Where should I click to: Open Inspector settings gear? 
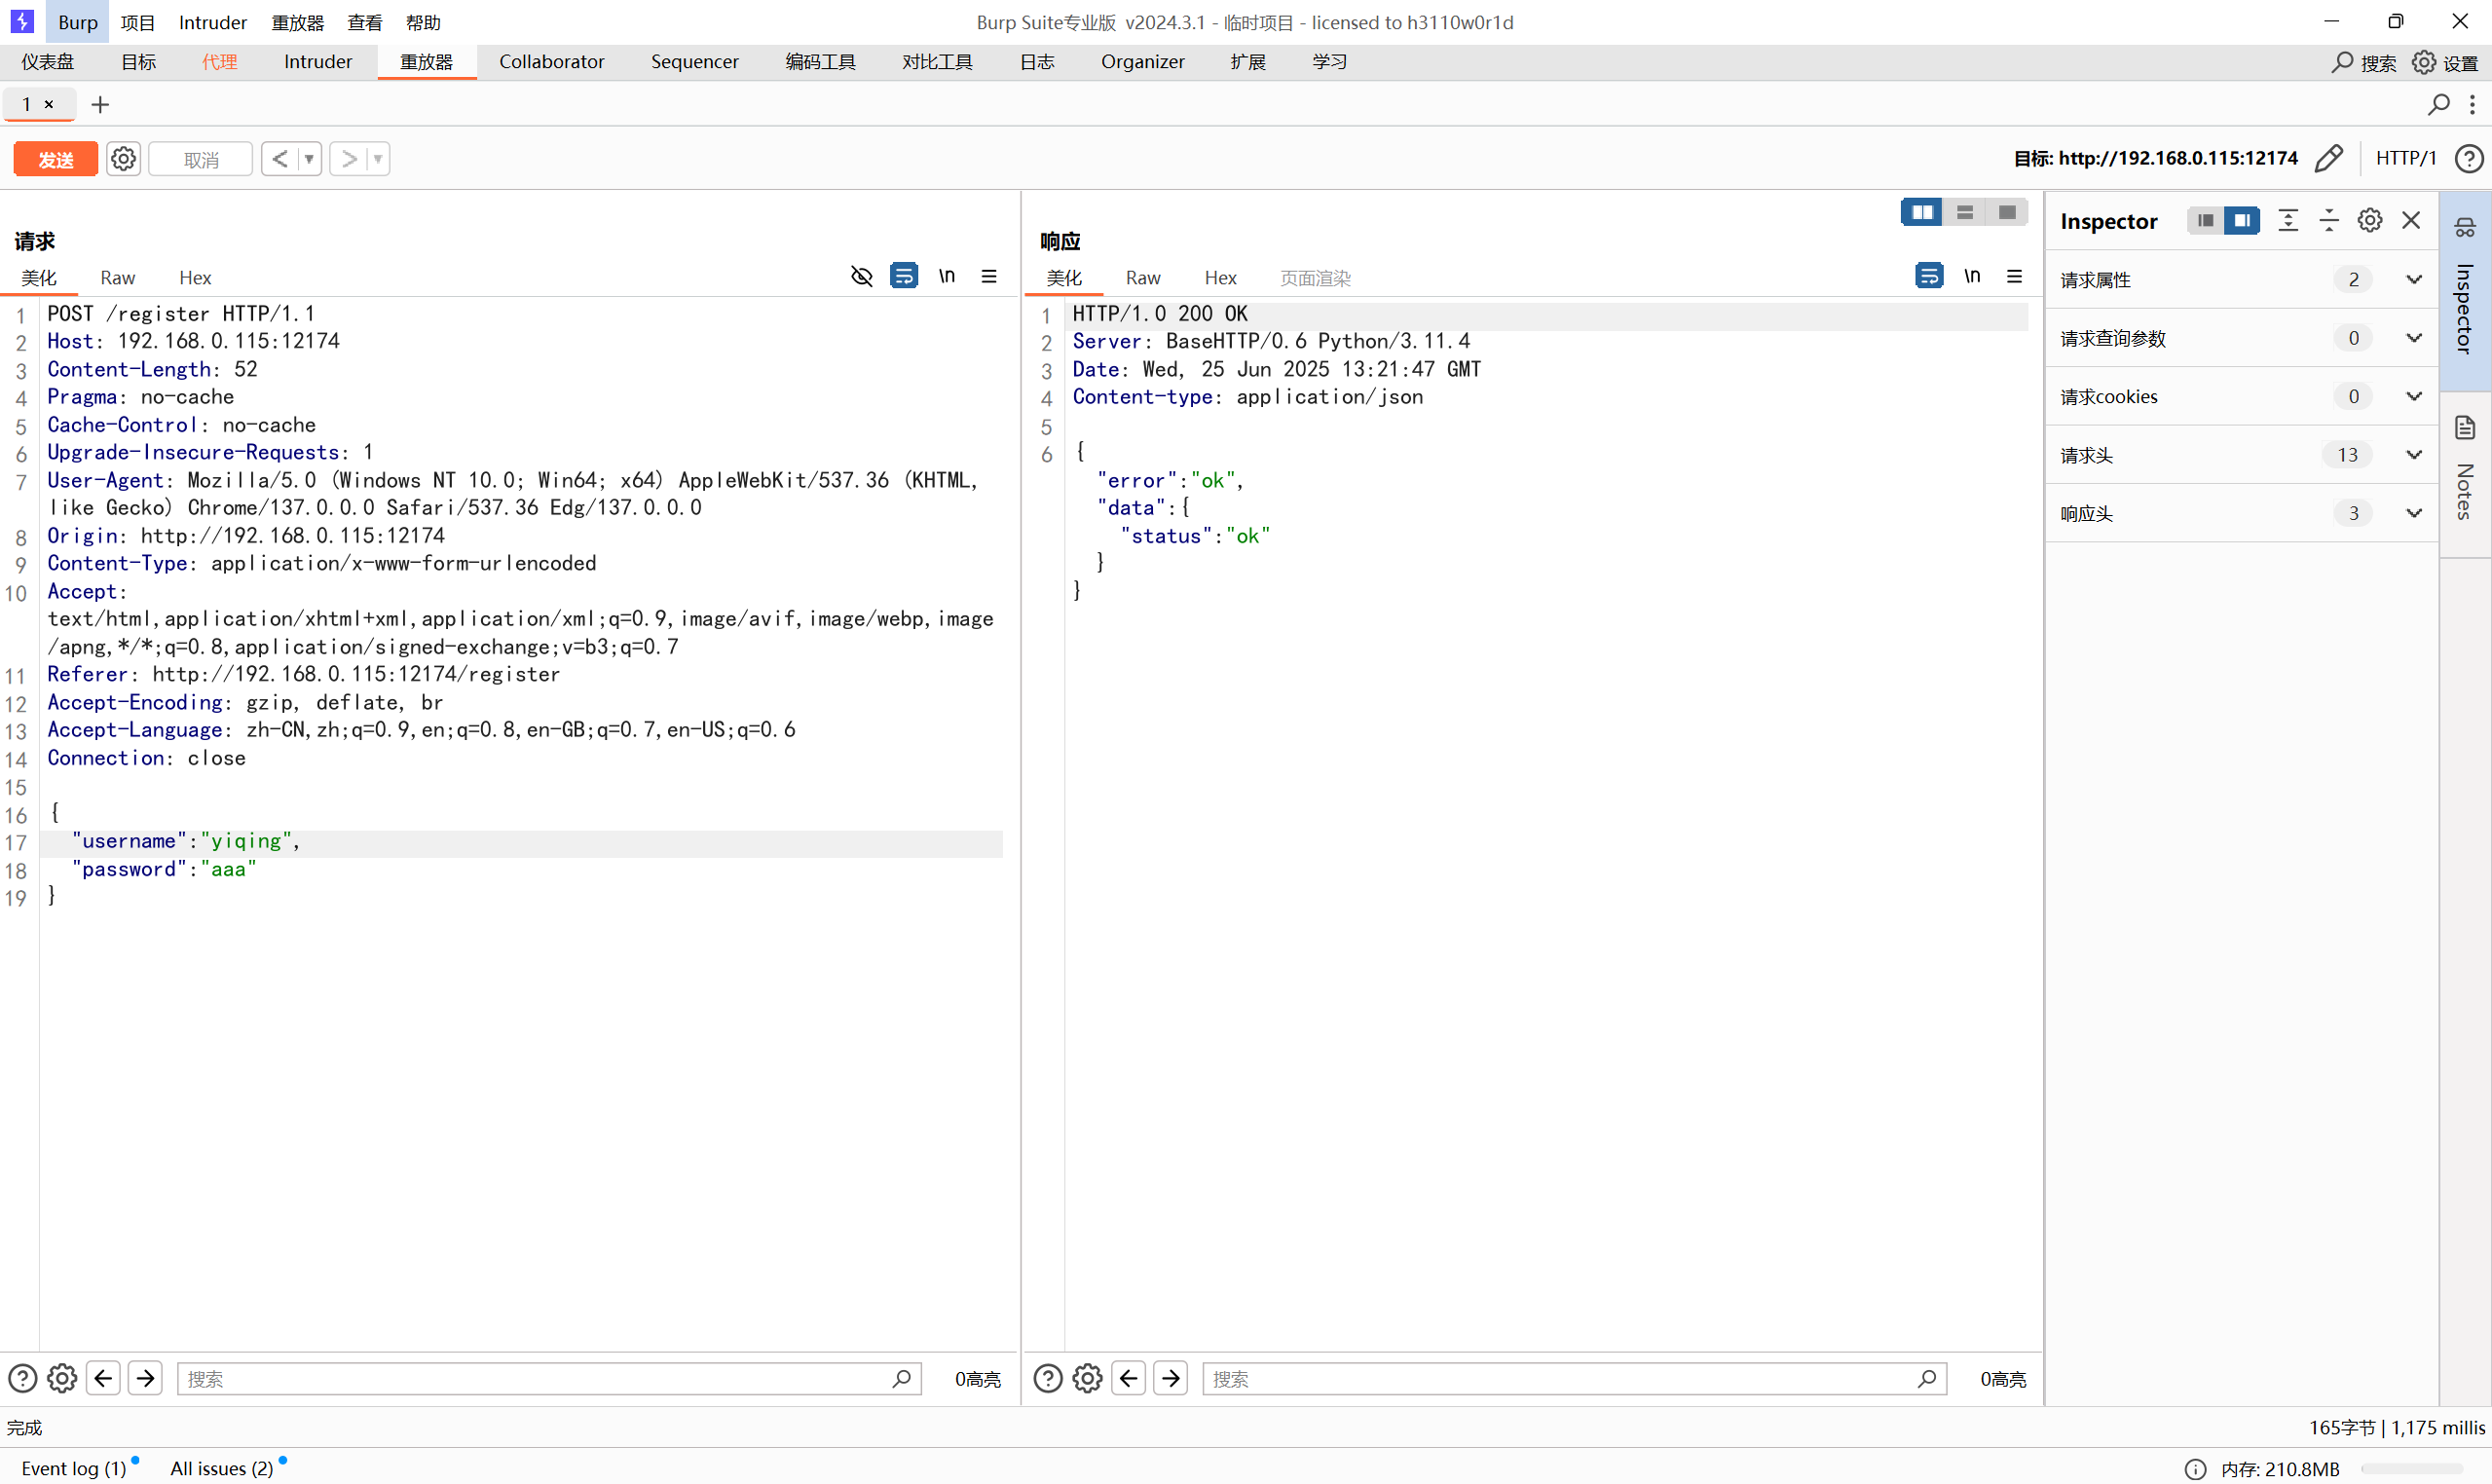[2370, 220]
